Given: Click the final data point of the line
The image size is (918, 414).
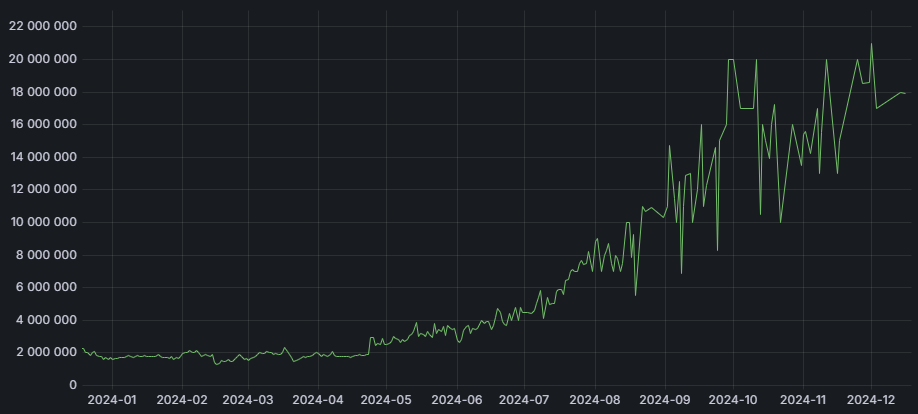Looking at the screenshot, I should [x=906, y=93].
